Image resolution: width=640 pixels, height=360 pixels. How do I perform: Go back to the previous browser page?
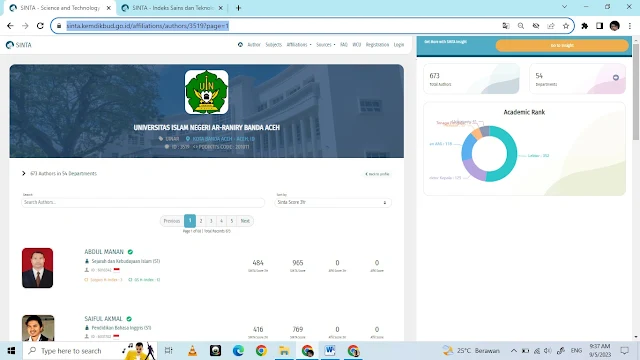pyautogui.click(x=10, y=26)
